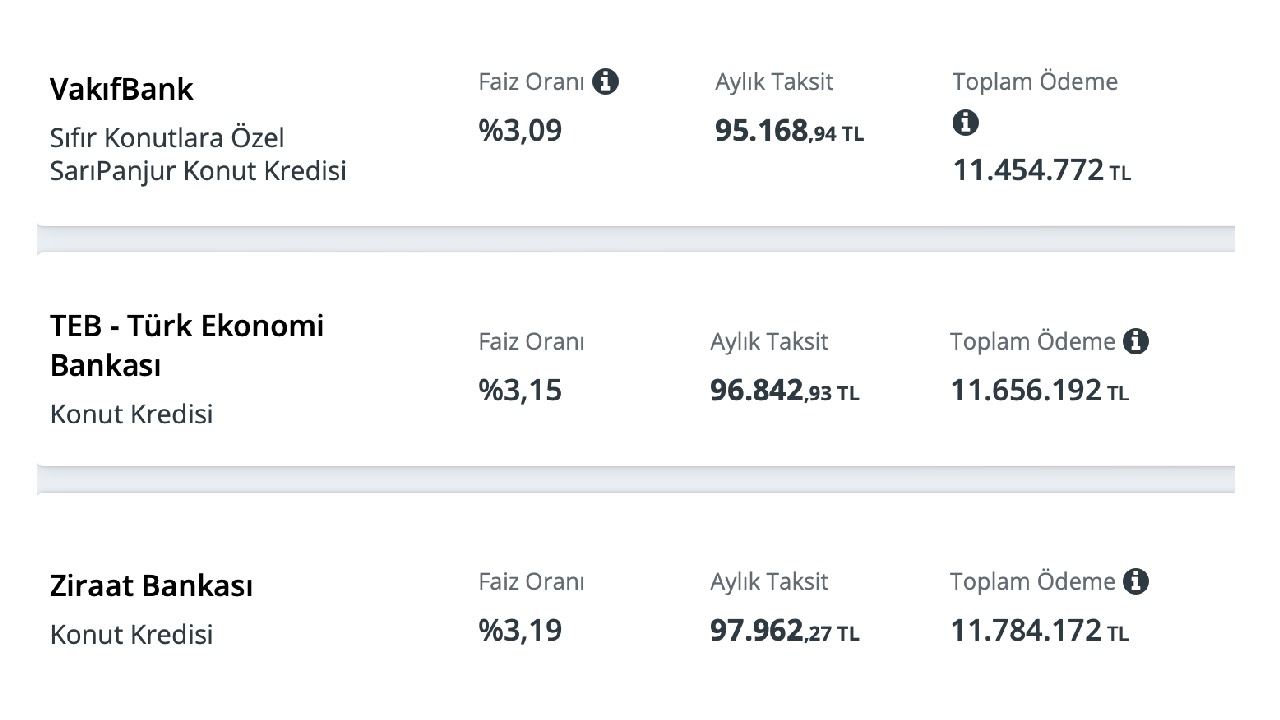Image resolution: width=1280 pixels, height=720 pixels.
Task: Open the VakıfBank Toplam Ödeme info icon
Action: coord(965,124)
